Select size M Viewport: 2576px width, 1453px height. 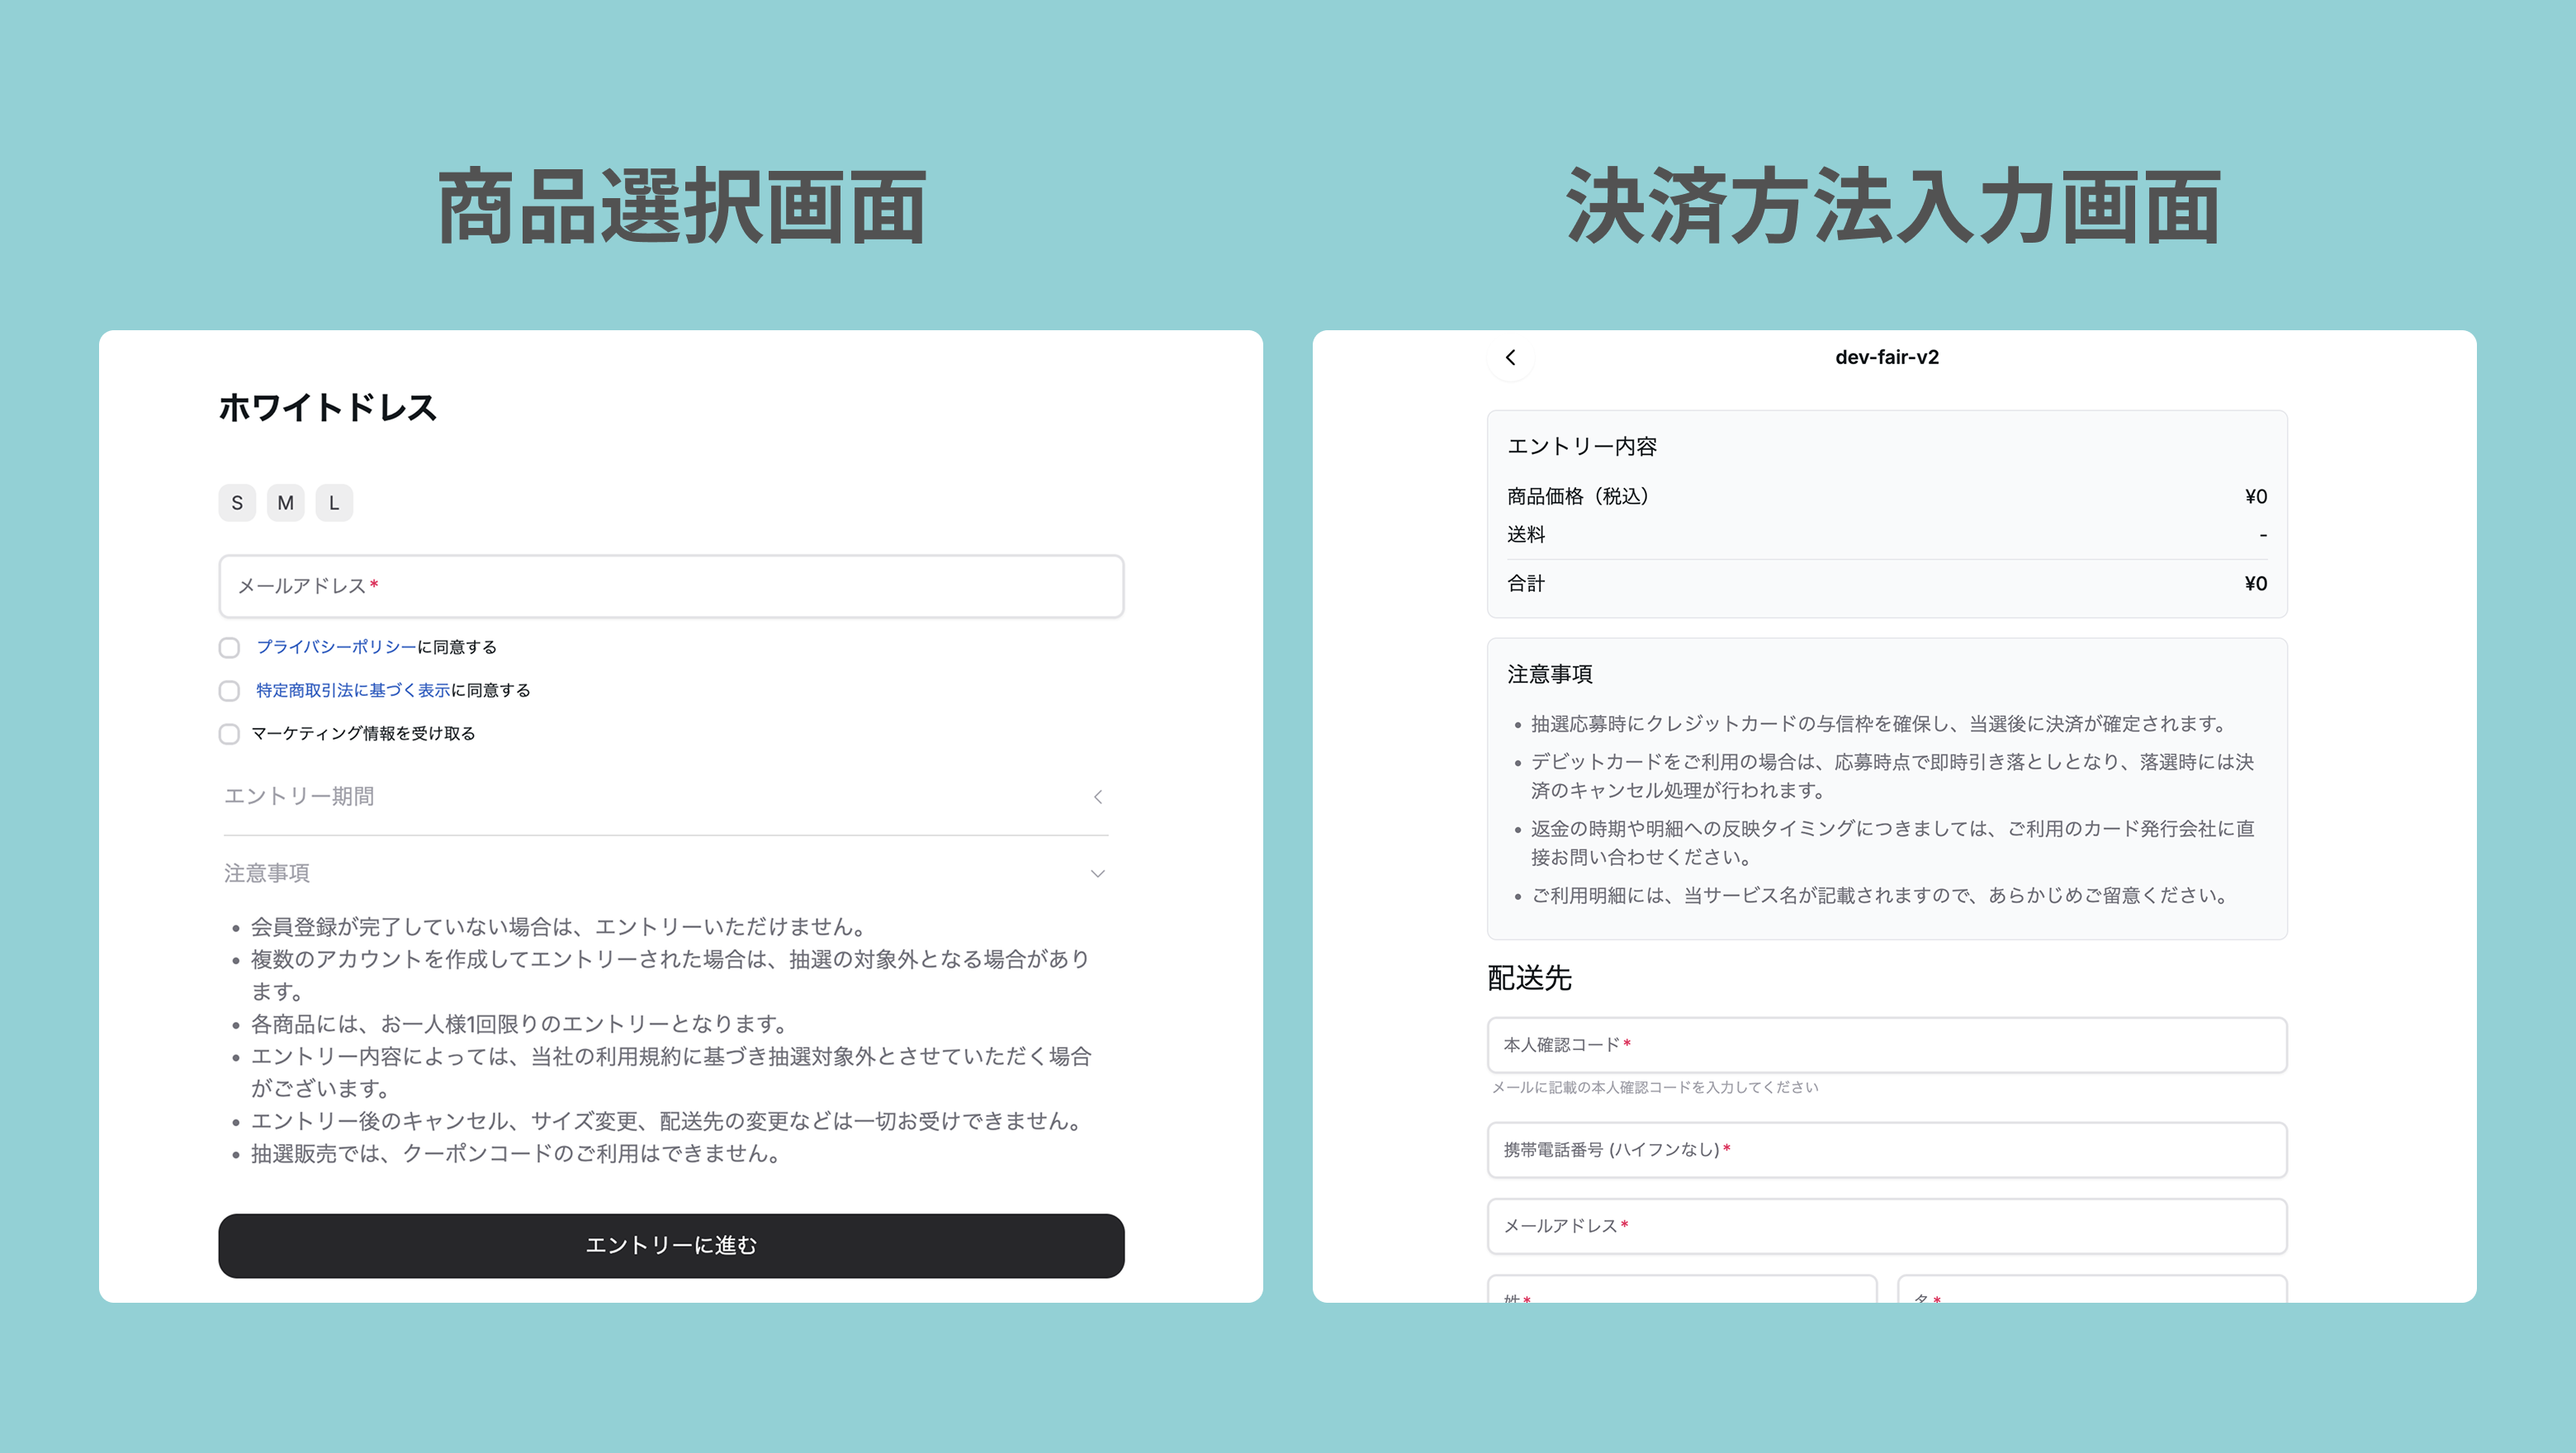285,503
